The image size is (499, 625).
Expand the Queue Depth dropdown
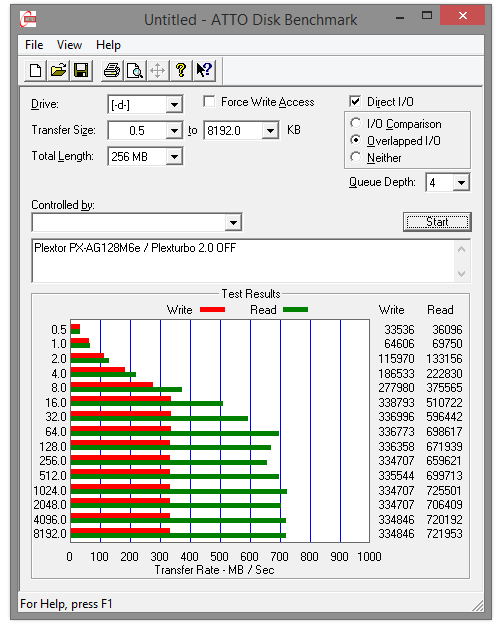(x=462, y=183)
